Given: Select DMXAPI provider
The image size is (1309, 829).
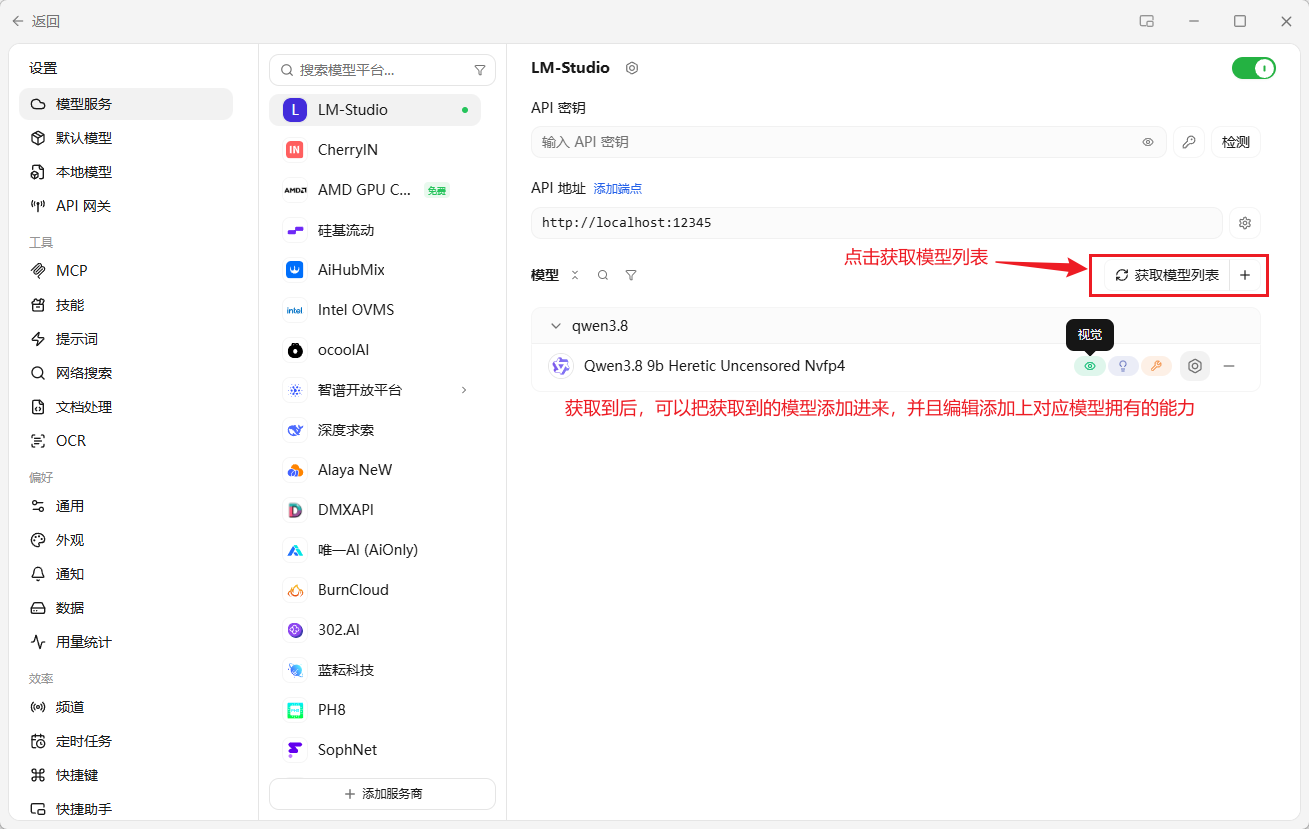Looking at the screenshot, I should pos(375,510).
